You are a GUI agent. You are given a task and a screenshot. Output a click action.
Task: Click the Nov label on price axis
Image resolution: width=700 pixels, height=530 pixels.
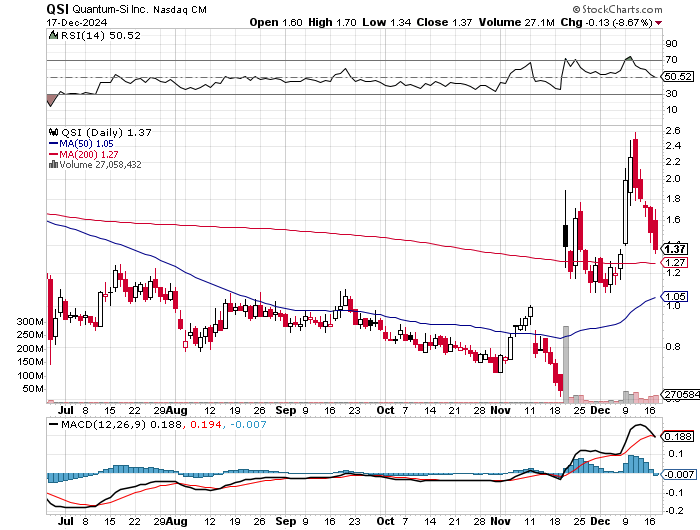click(x=500, y=410)
